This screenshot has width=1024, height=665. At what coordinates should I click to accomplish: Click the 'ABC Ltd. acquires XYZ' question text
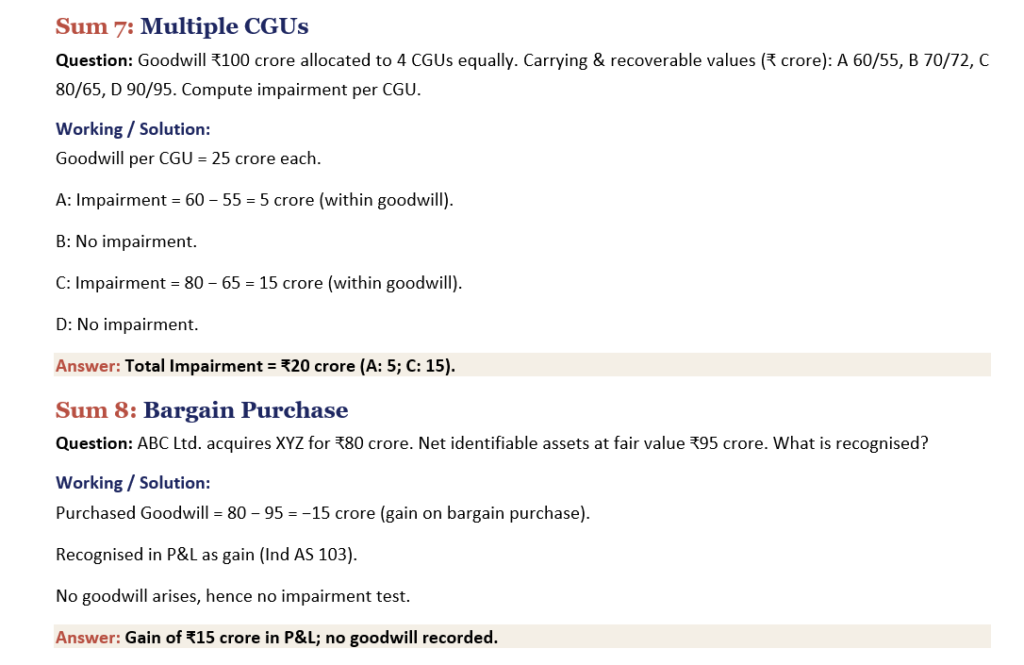(532, 444)
